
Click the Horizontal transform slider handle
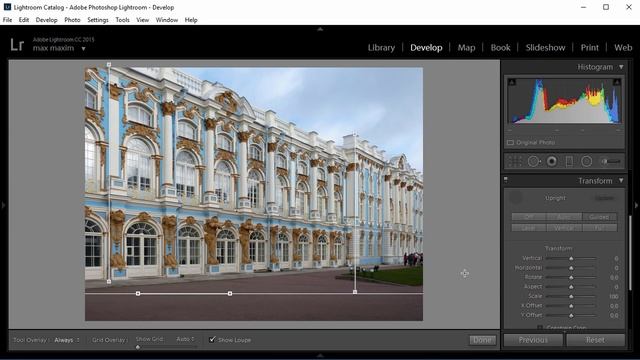click(x=571, y=268)
